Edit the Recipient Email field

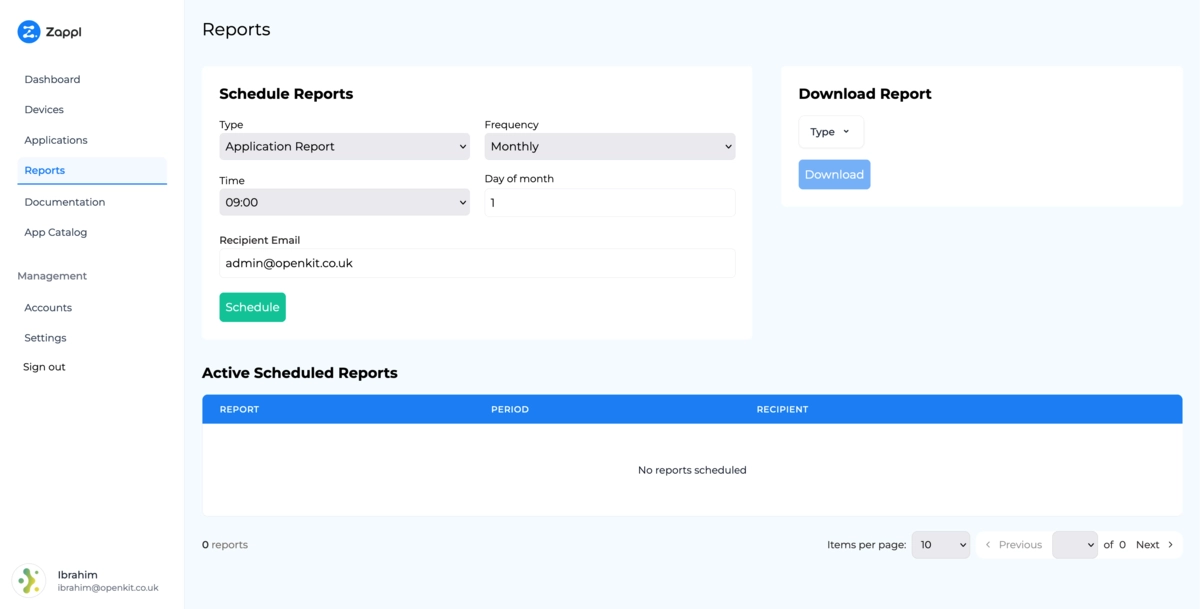pyautogui.click(x=477, y=263)
